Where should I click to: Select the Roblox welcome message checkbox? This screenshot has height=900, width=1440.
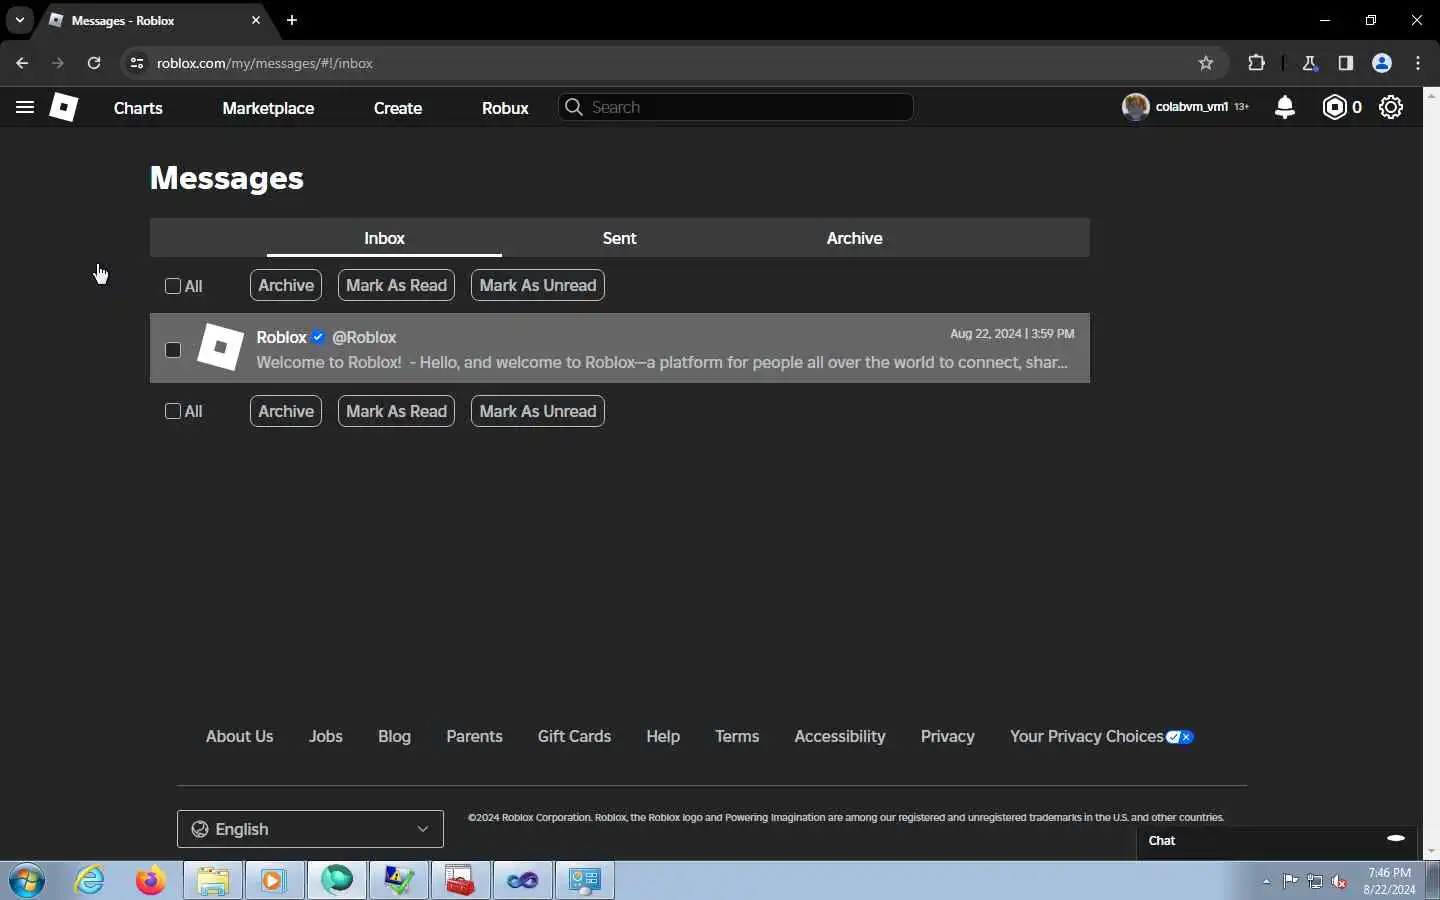click(173, 350)
